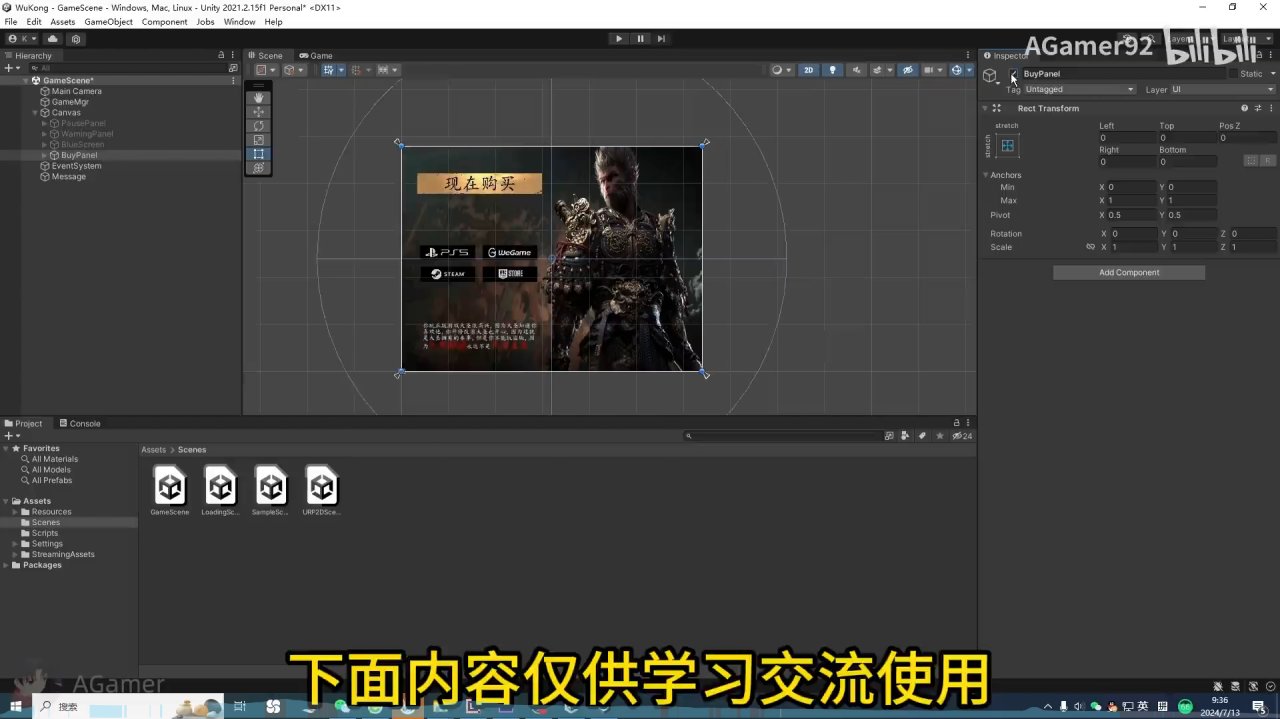Open the GameObject menu
1280x719 pixels.
click(x=108, y=22)
